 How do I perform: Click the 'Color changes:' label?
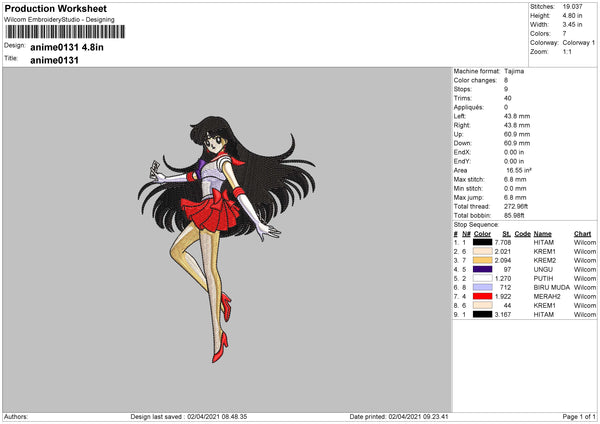pos(475,80)
